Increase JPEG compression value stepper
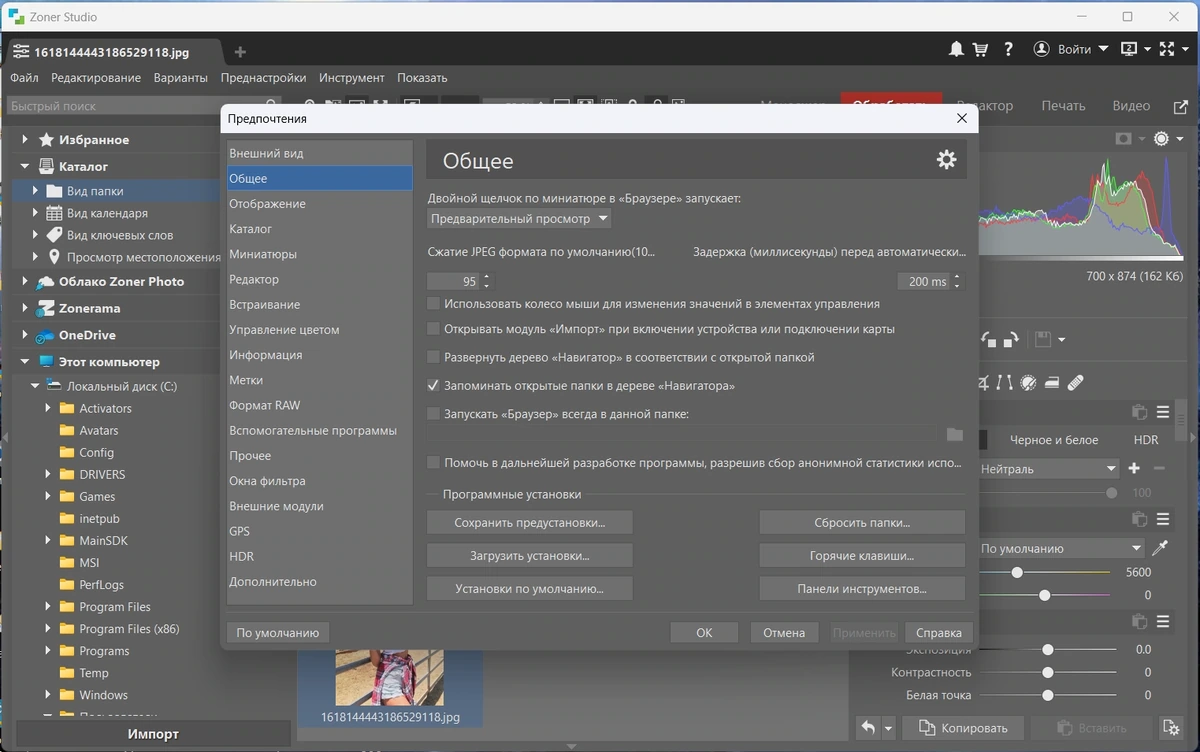Viewport: 1200px width, 752px height. pos(487,278)
